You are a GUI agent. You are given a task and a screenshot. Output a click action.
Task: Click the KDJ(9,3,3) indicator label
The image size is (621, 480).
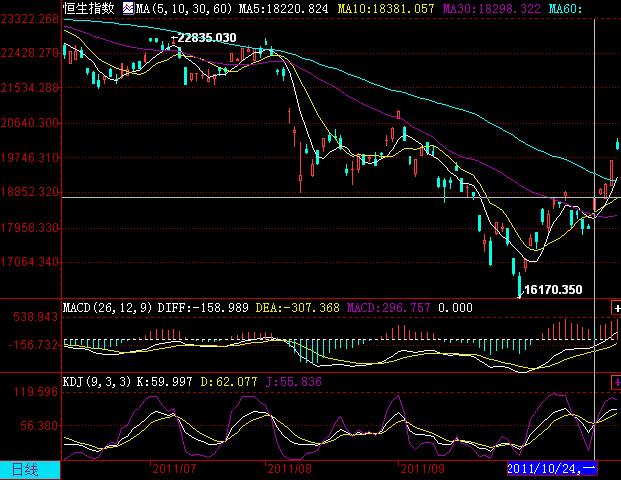[x=97, y=382]
